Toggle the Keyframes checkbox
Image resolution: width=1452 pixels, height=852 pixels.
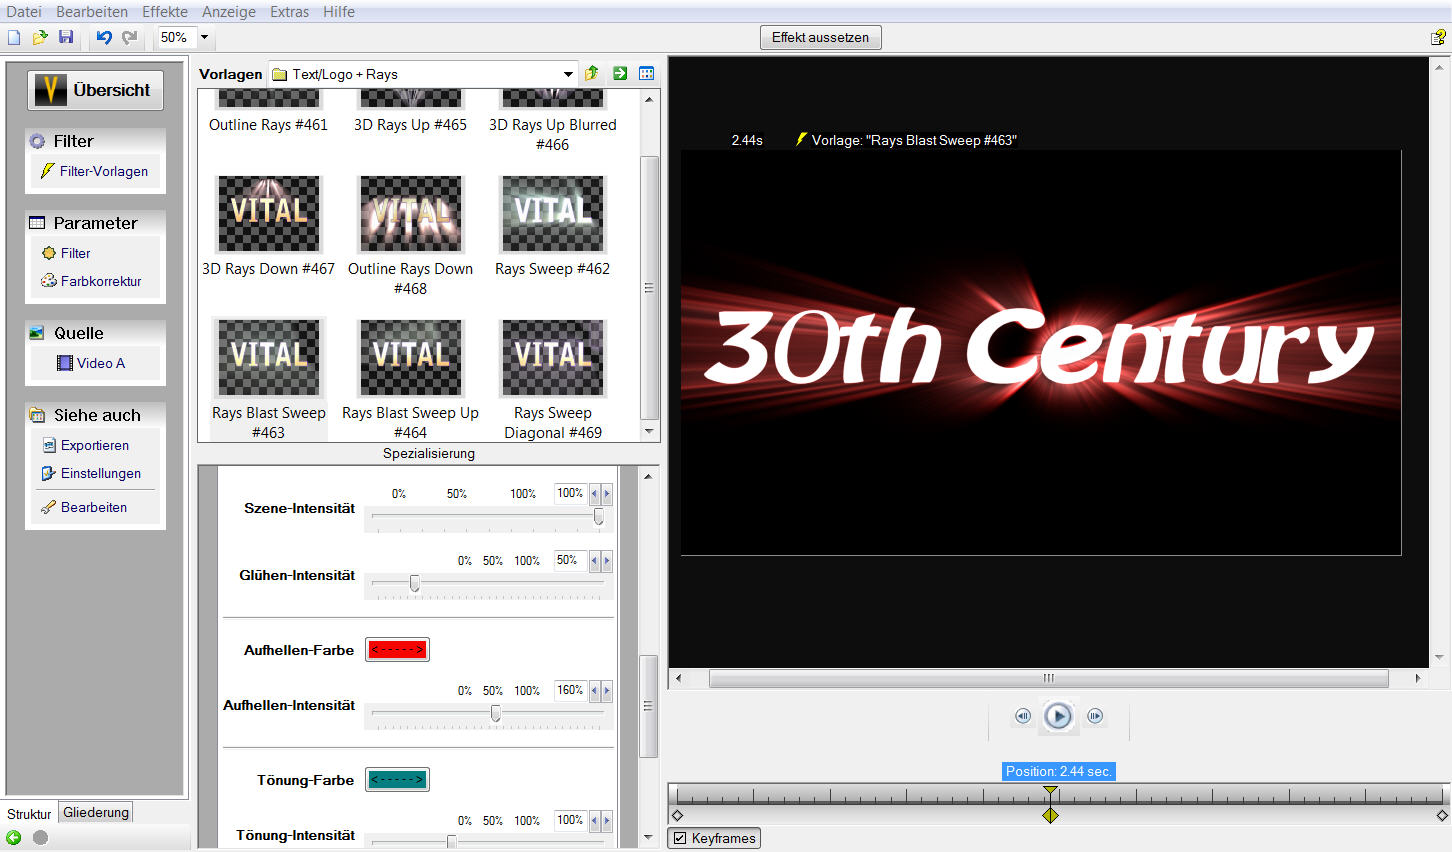pyautogui.click(x=680, y=838)
